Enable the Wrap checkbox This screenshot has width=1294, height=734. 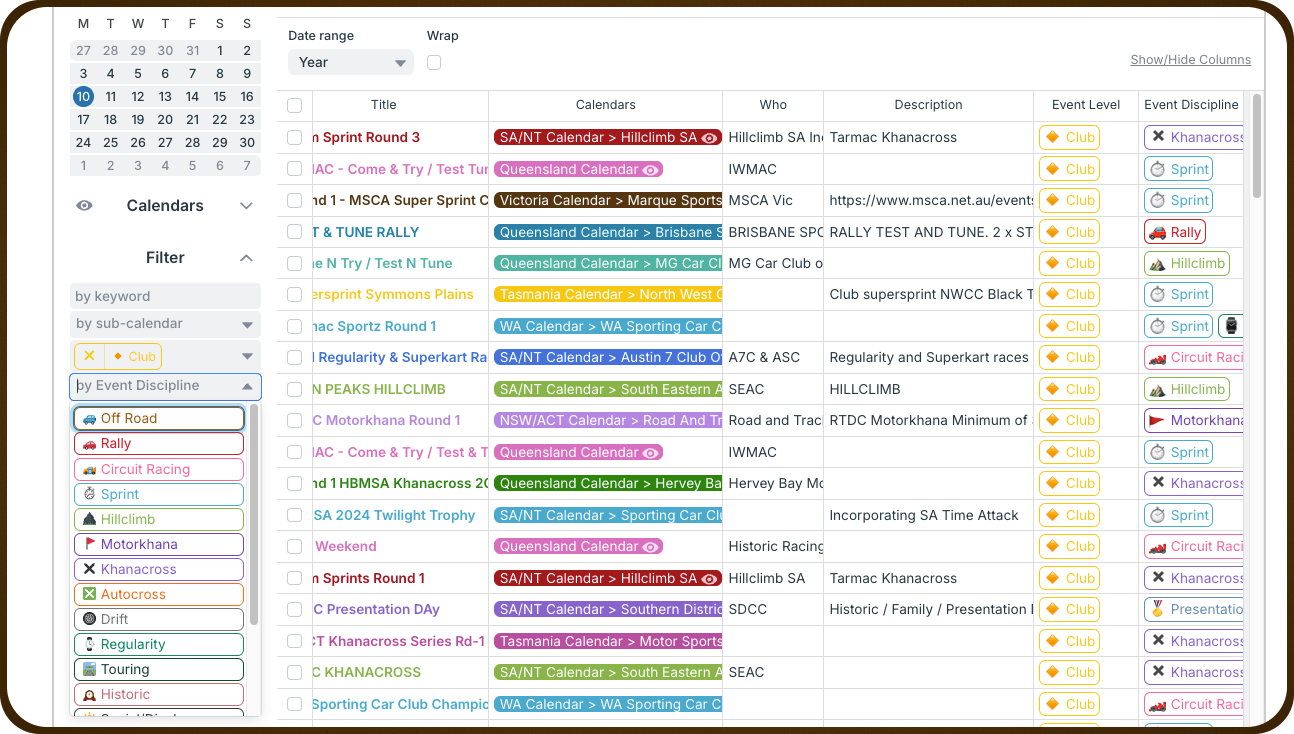(x=434, y=63)
